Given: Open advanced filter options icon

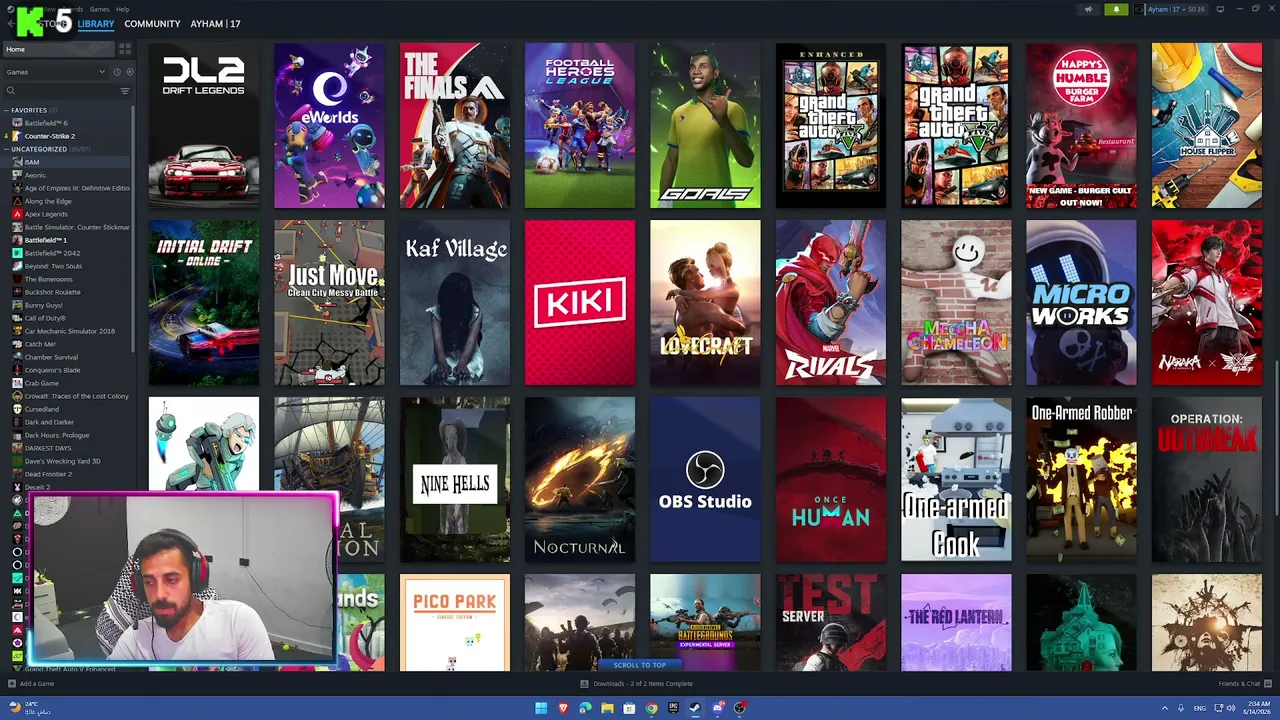Looking at the screenshot, I should (125, 91).
